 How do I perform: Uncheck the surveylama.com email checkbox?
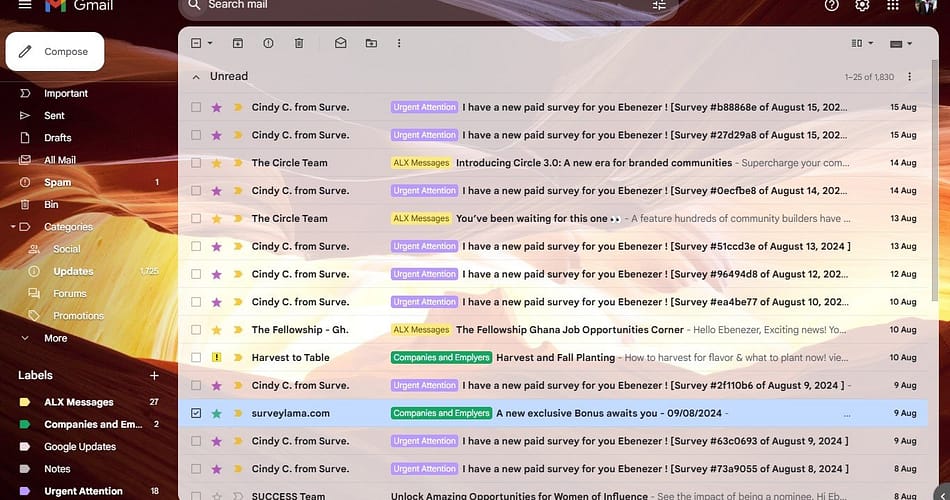[x=196, y=413]
